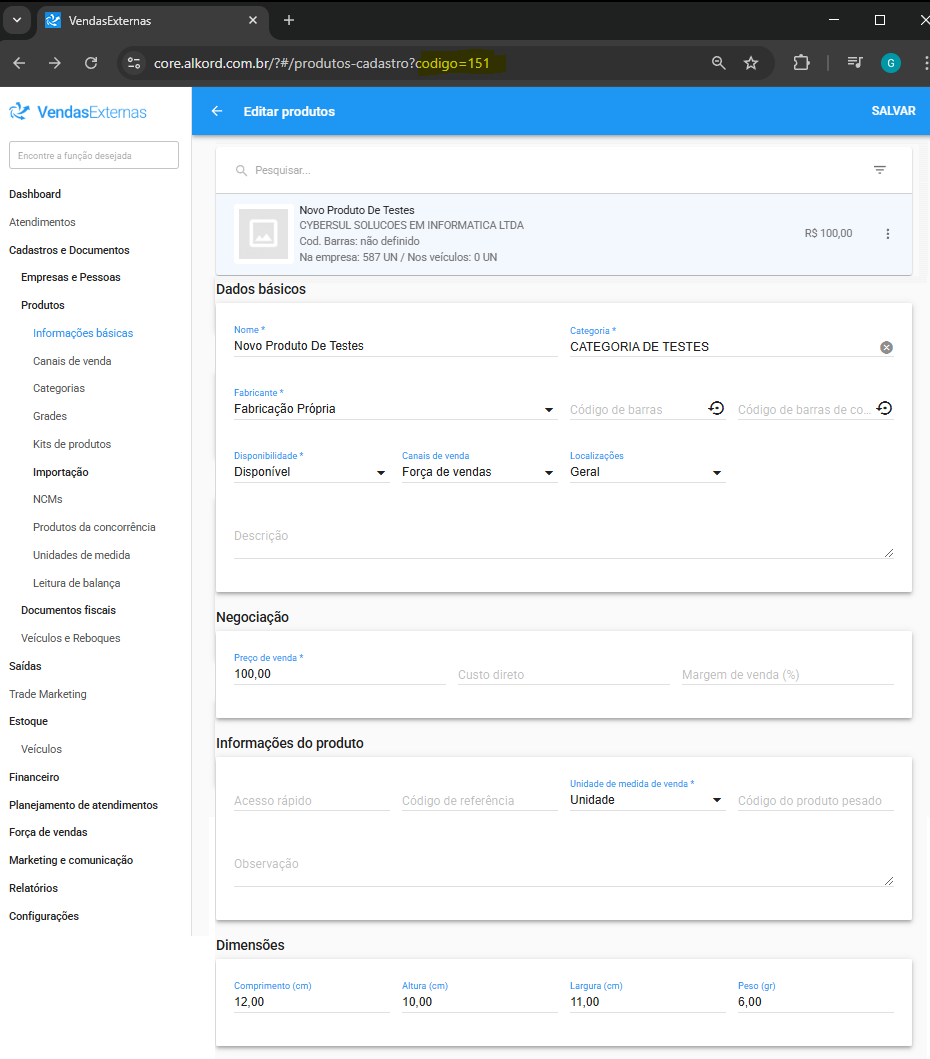Click the VendasExternas logo in the sidebar
Screen dimensions: 930x1059
tap(78, 112)
